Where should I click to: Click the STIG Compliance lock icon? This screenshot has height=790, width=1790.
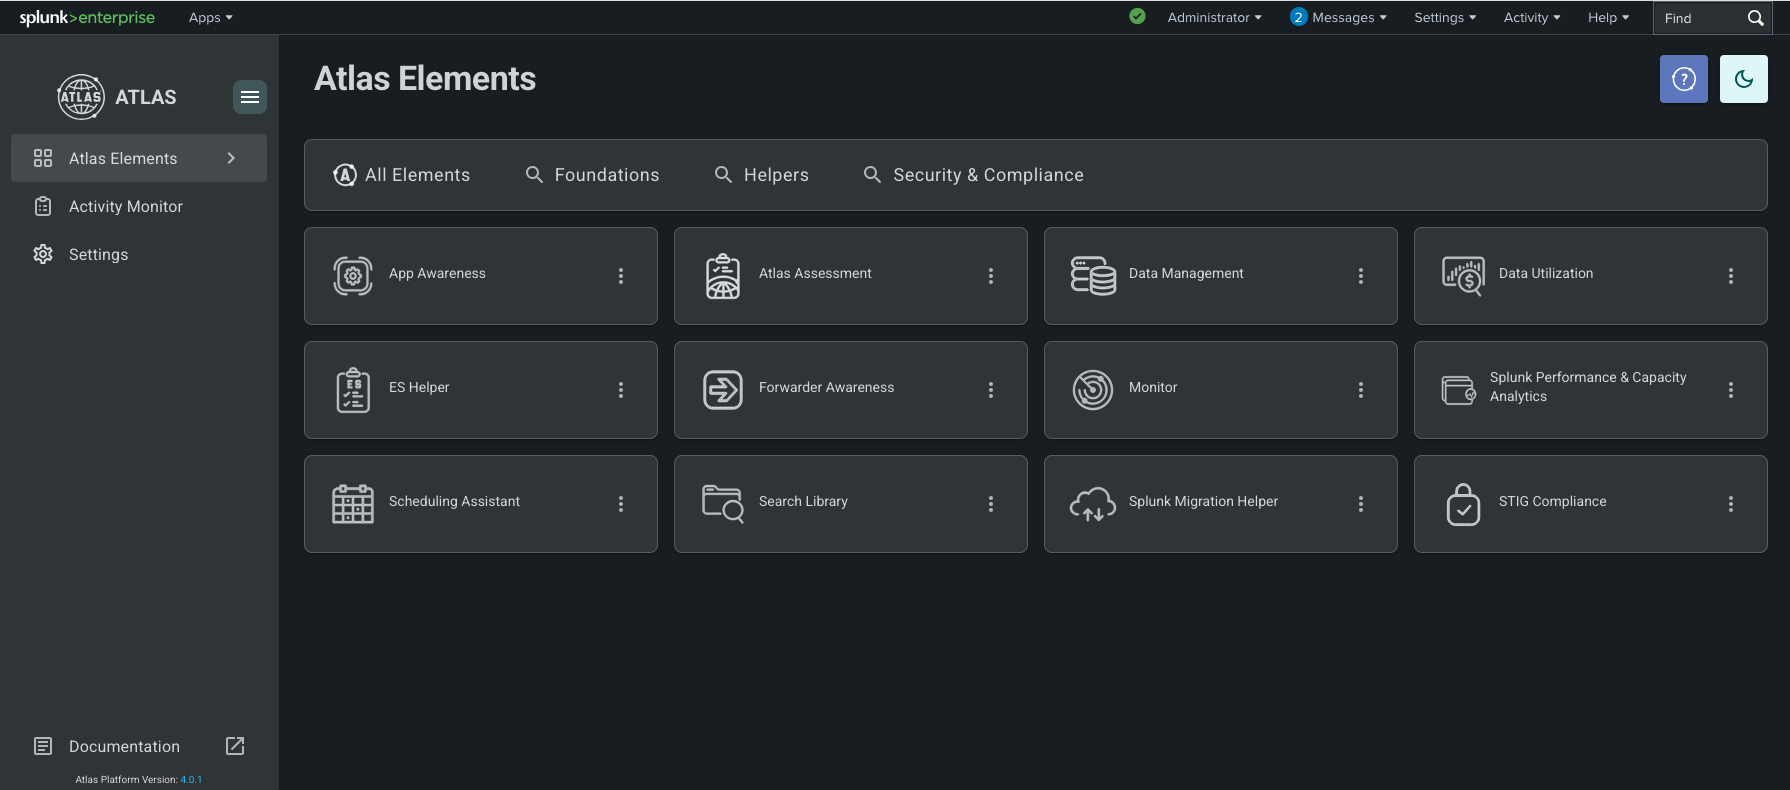click(1463, 504)
